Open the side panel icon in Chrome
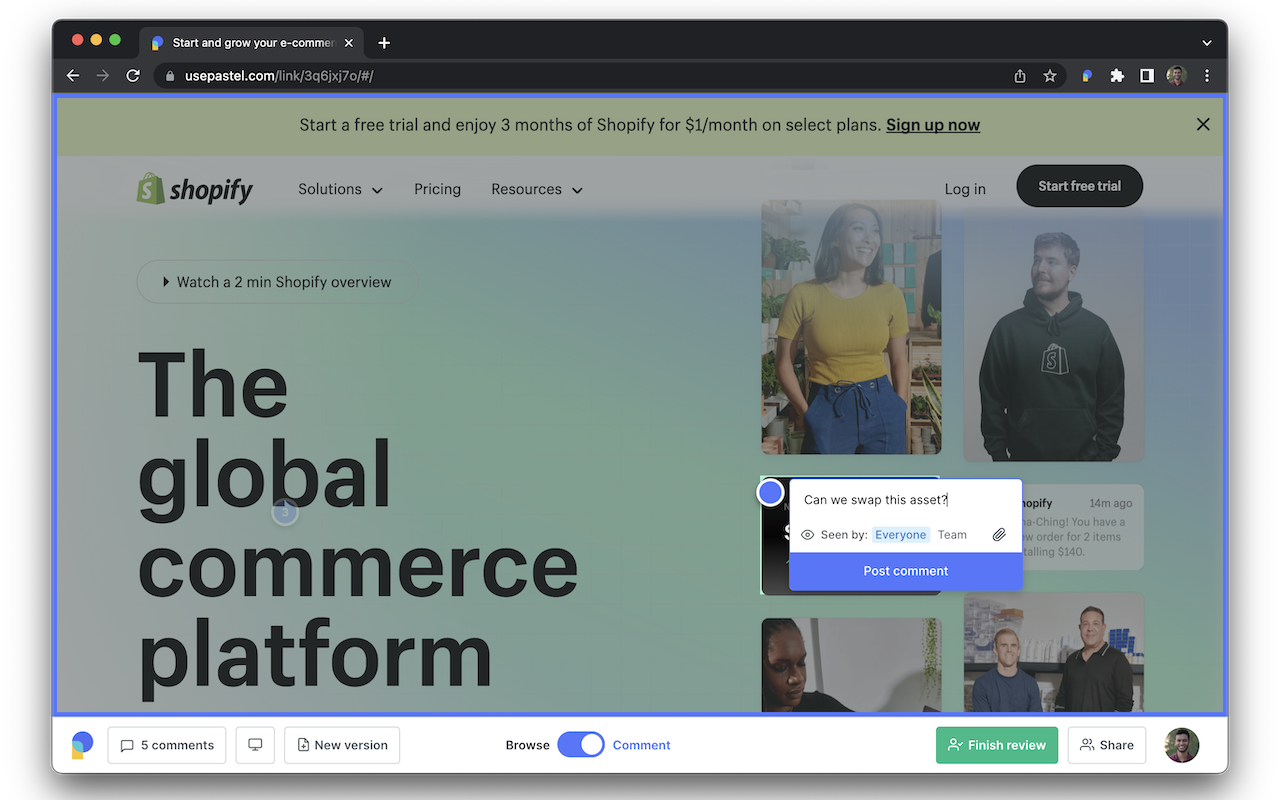 [1147, 76]
